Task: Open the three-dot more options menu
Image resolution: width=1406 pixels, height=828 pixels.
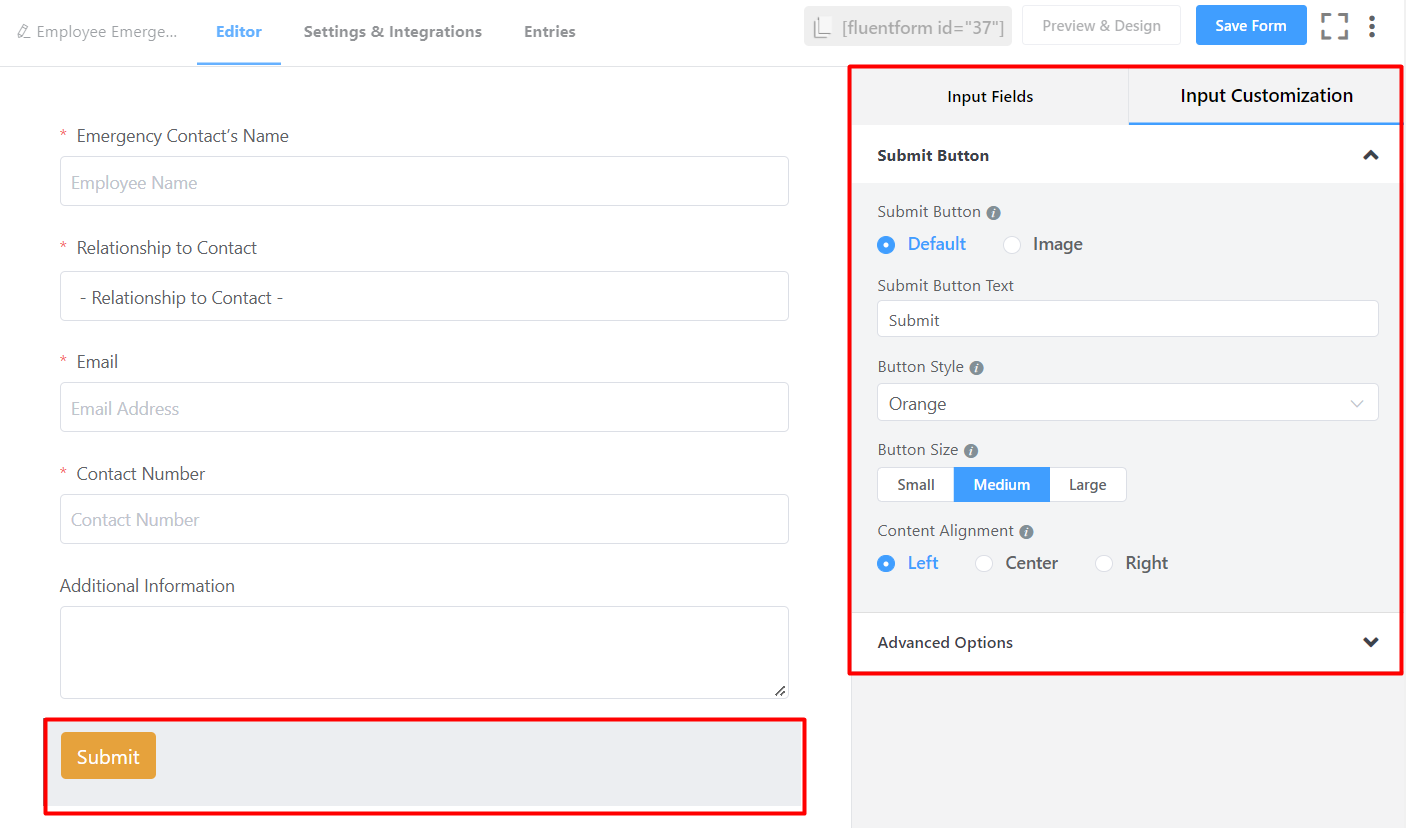Action: 1372,26
